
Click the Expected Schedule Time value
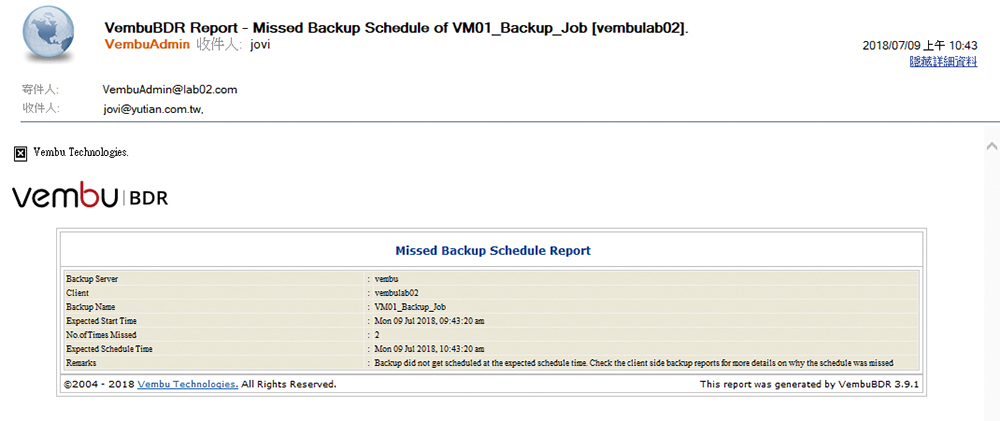[430, 349]
